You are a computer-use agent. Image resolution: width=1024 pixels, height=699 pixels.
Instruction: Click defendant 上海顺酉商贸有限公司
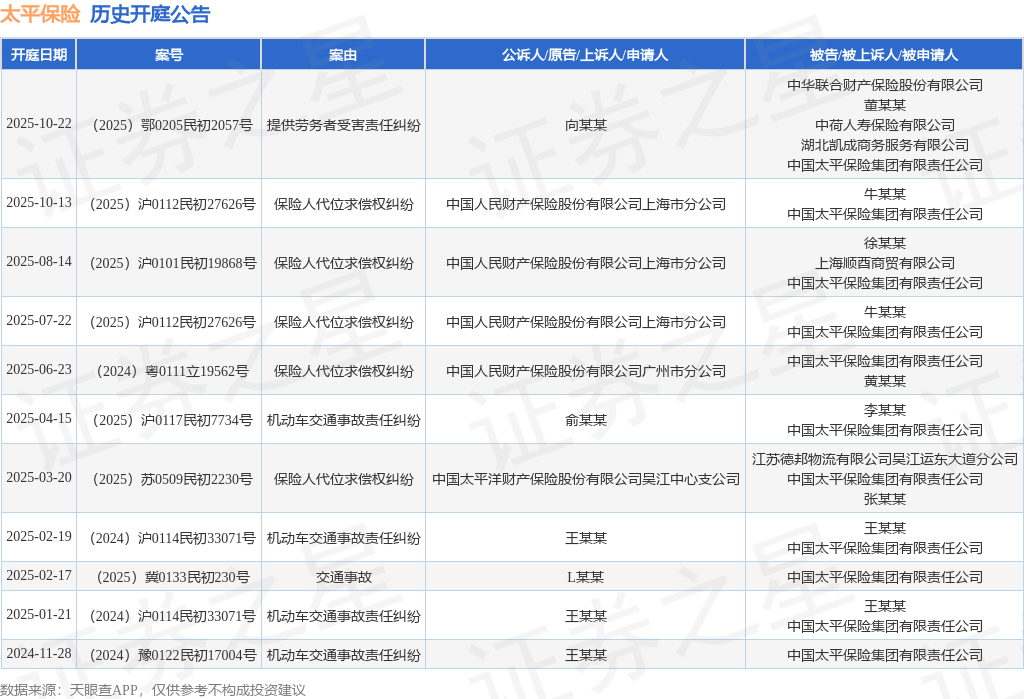coord(884,263)
